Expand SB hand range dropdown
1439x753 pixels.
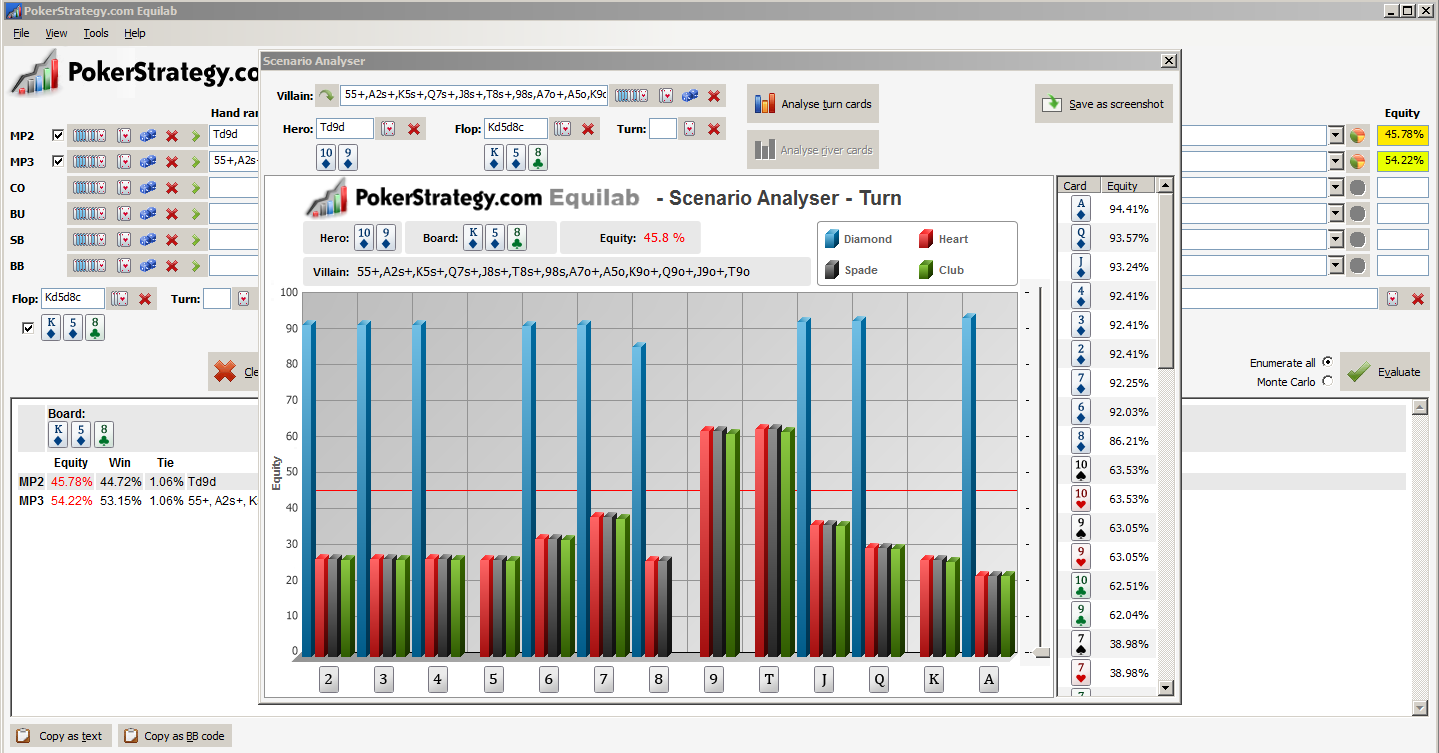[1336, 239]
